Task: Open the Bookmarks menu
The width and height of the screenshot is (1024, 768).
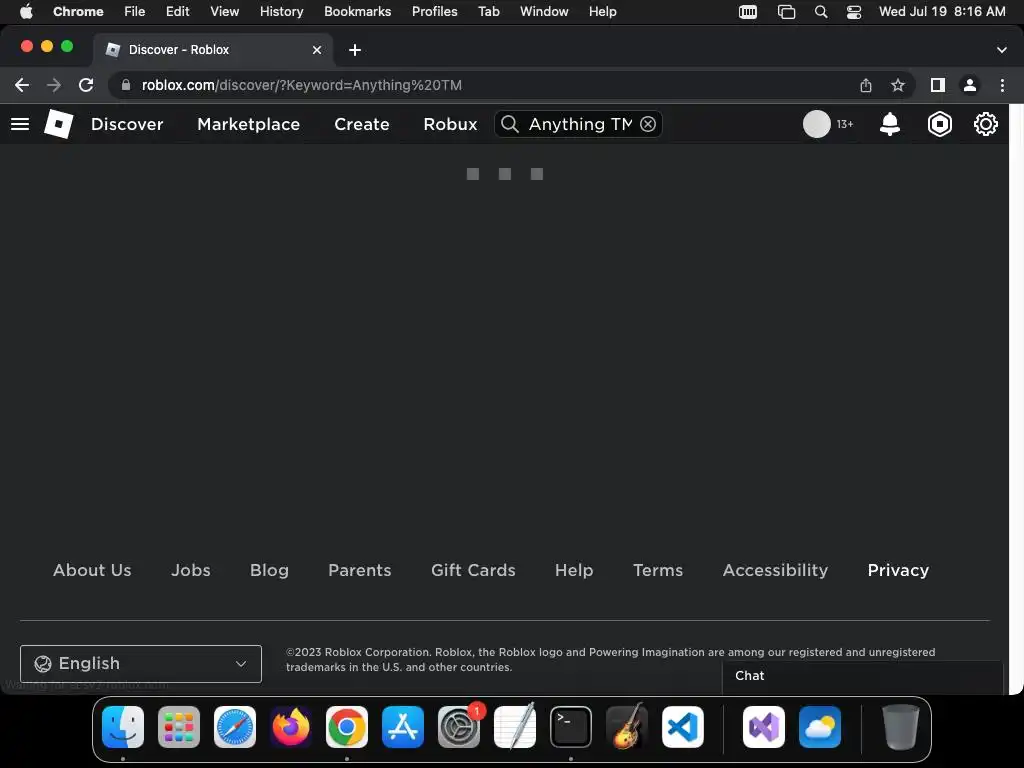Action: click(x=358, y=12)
